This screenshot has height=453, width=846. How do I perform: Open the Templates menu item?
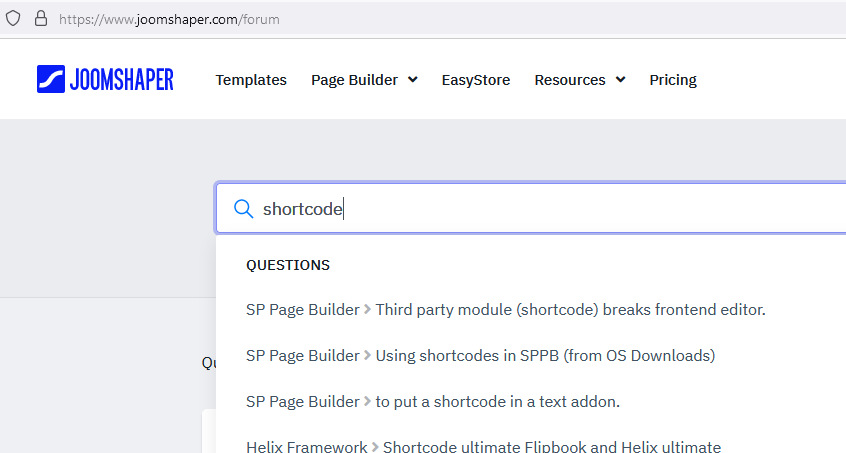[251, 80]
